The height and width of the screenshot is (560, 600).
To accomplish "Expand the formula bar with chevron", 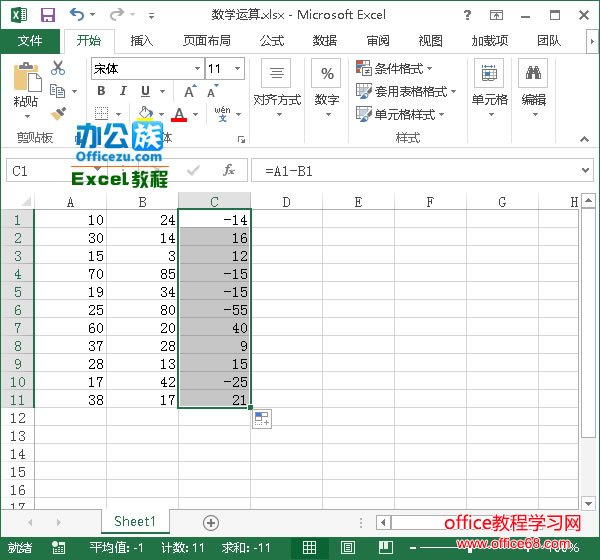I will pos(585,170).
